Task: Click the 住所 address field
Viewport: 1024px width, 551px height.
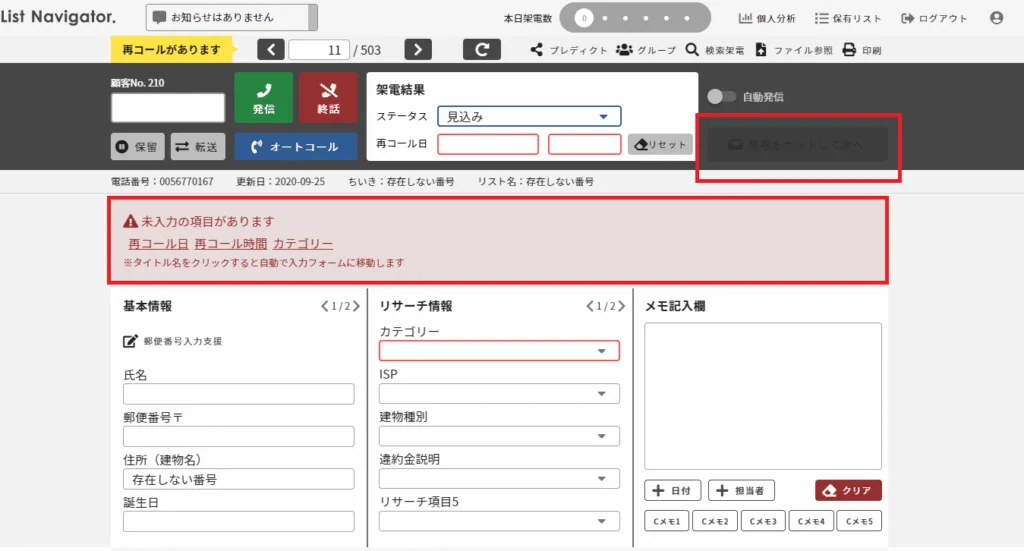Action: tap(238, 479)
